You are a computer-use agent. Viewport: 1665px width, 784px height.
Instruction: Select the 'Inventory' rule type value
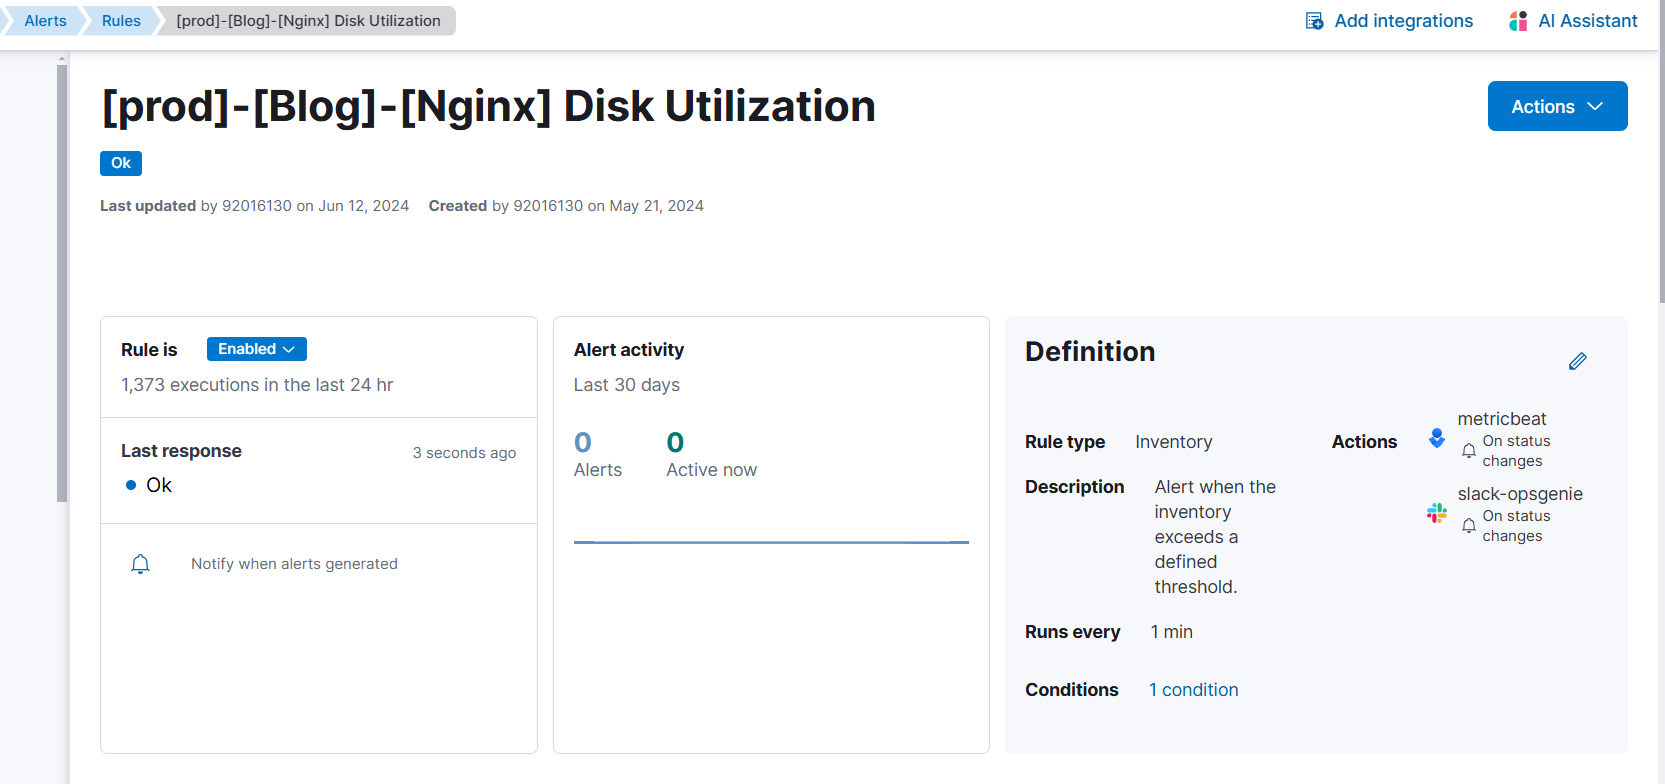(1174, 442)
